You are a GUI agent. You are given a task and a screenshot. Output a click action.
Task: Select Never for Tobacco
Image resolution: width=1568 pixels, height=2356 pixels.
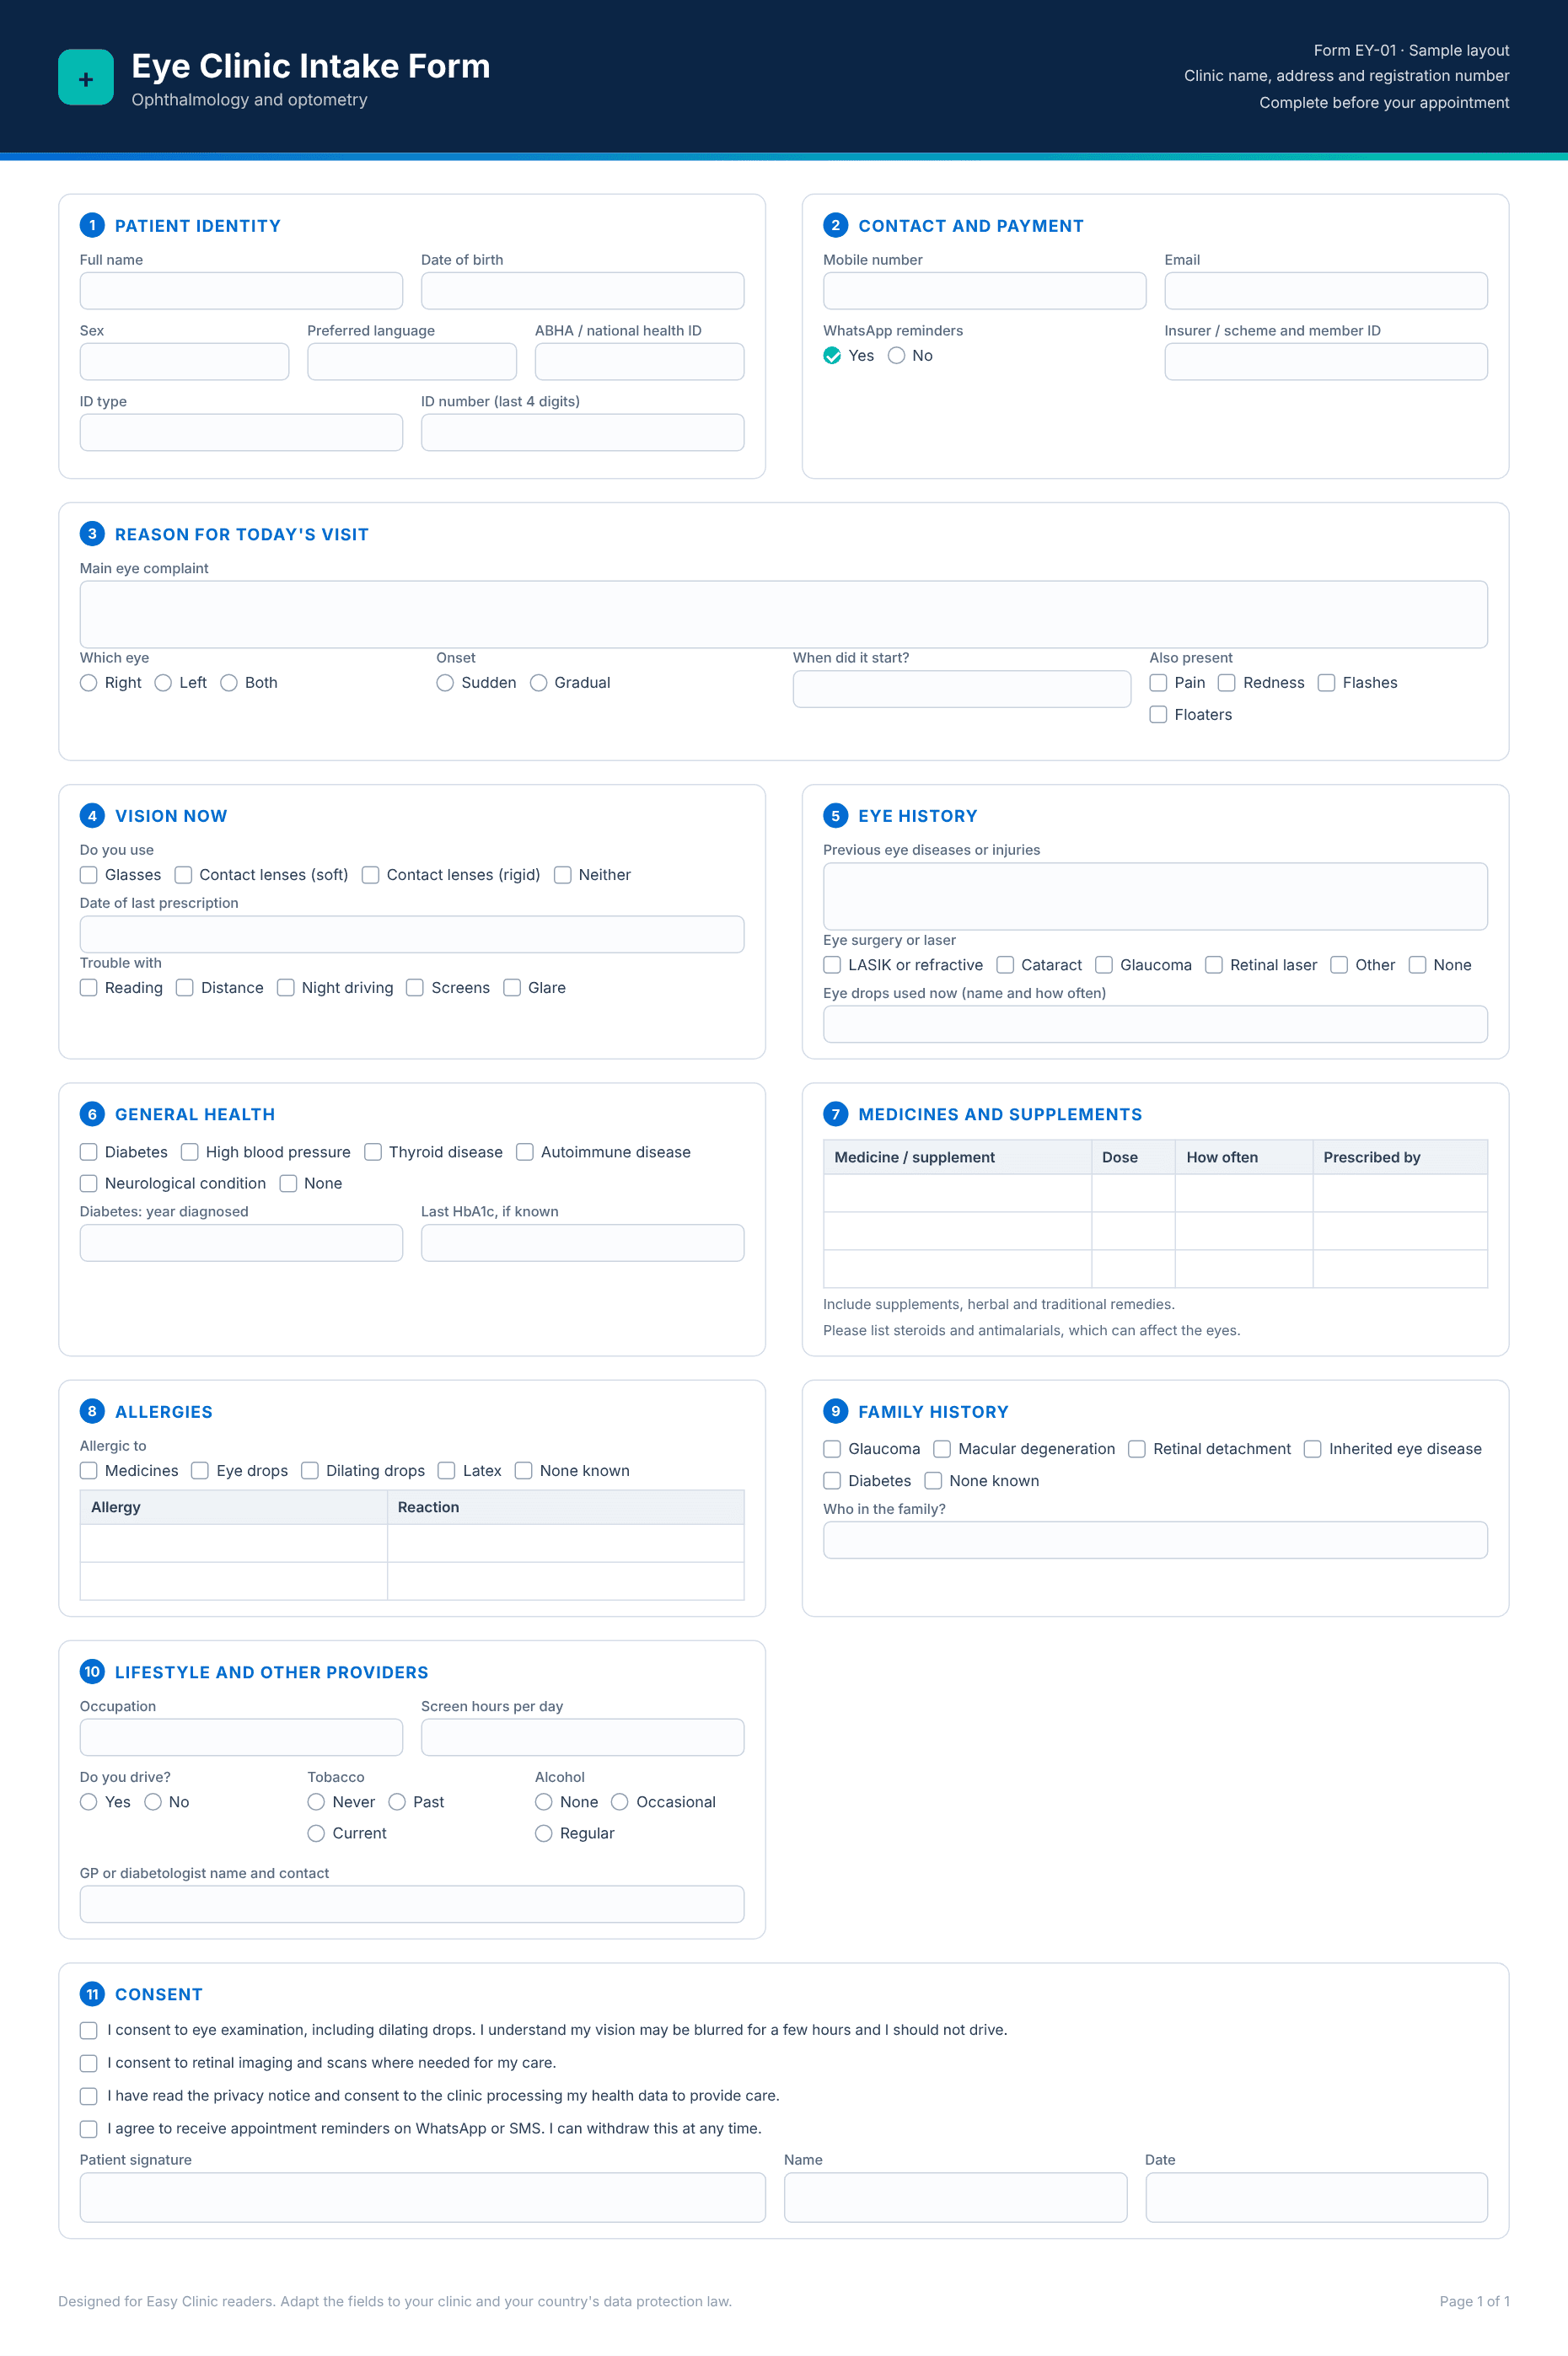[x=316, y=1802]
